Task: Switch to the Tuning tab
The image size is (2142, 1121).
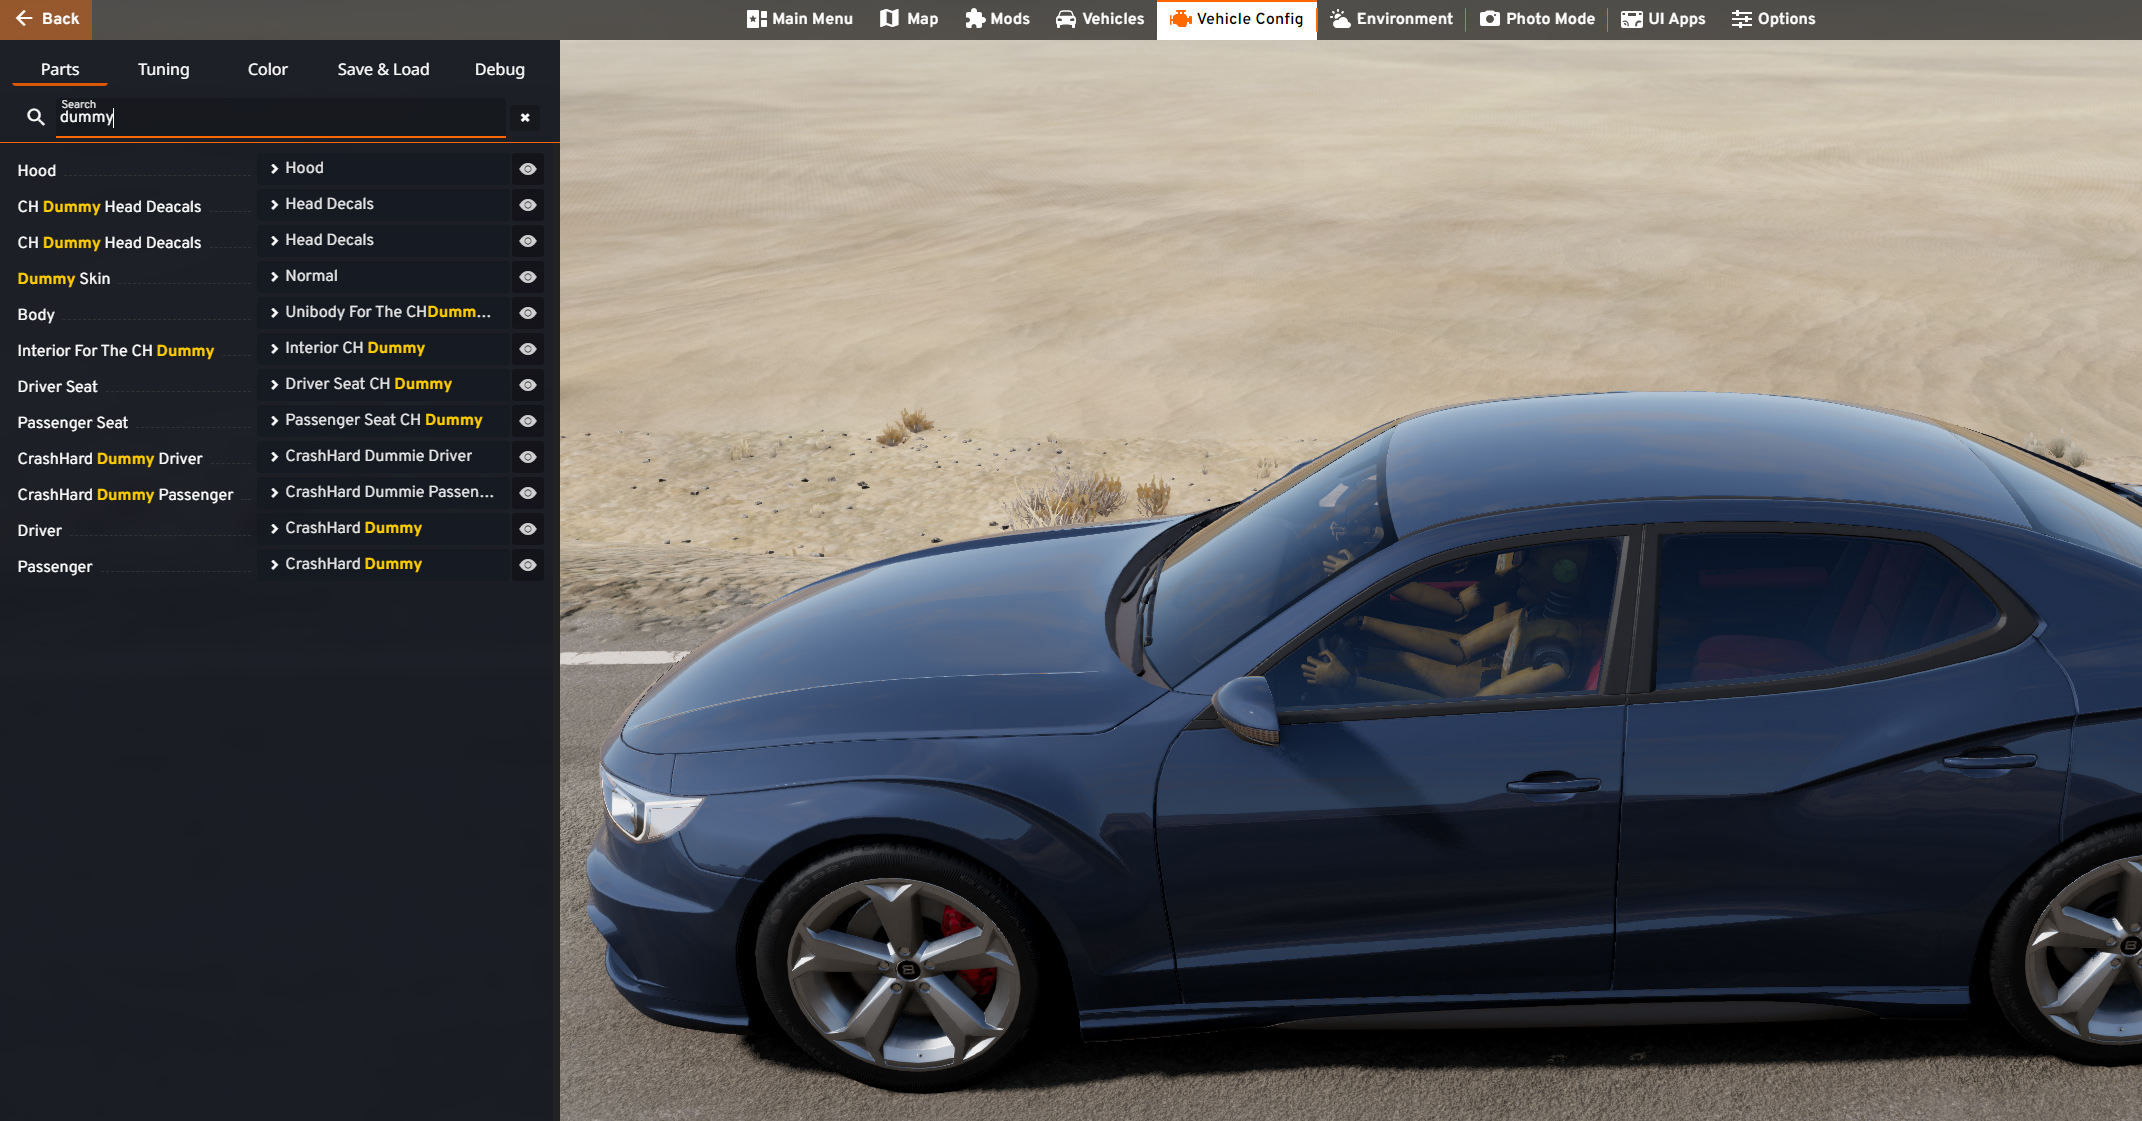Action: (x=163, y=69)
